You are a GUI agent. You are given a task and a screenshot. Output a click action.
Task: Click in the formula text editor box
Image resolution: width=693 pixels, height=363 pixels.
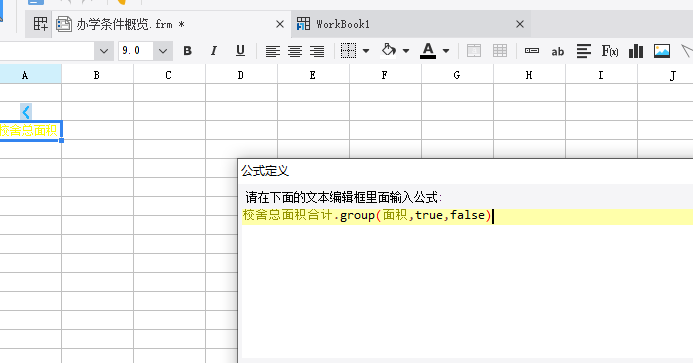tap(468, 283)
